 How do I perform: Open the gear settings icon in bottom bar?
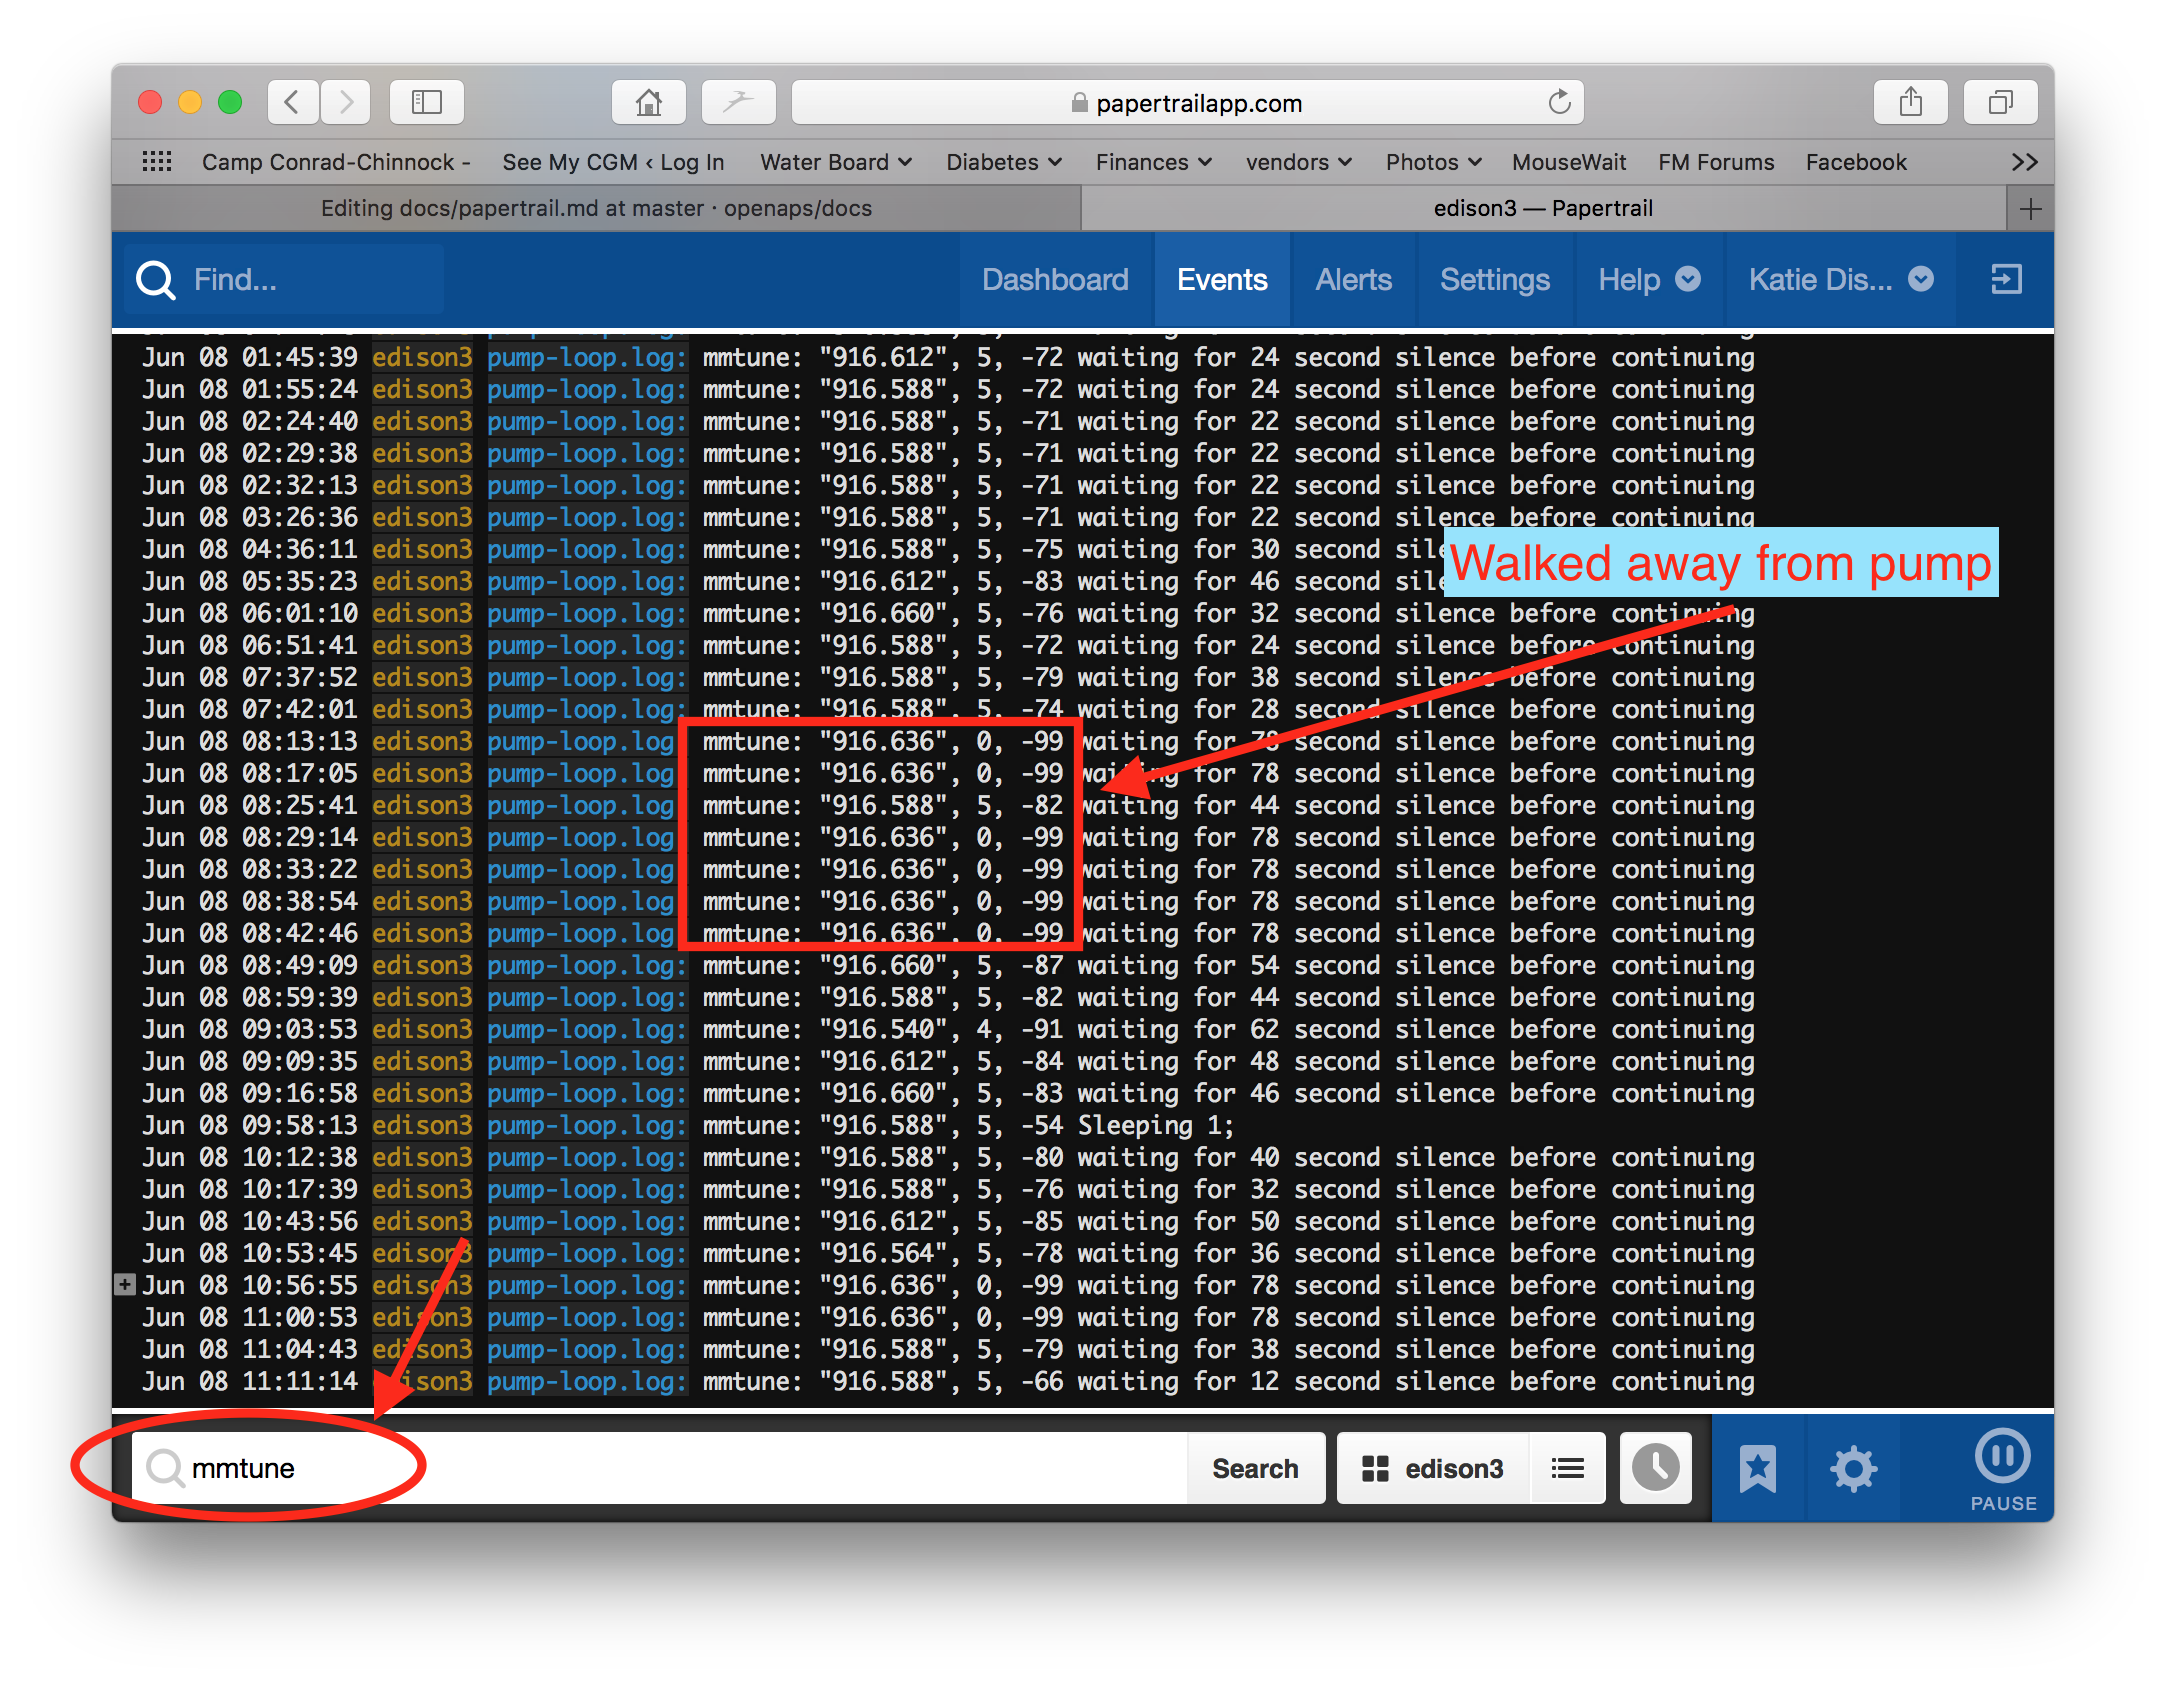pos(1853,1467)
